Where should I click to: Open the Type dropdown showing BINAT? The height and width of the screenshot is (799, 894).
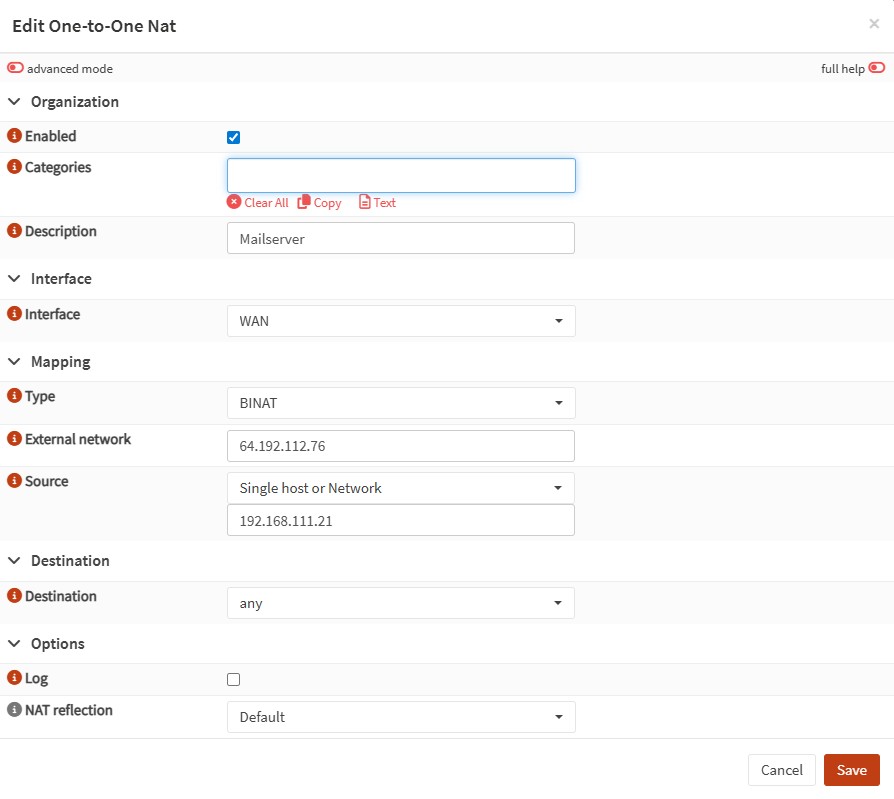pyautogui.click(x=400, y=403)
